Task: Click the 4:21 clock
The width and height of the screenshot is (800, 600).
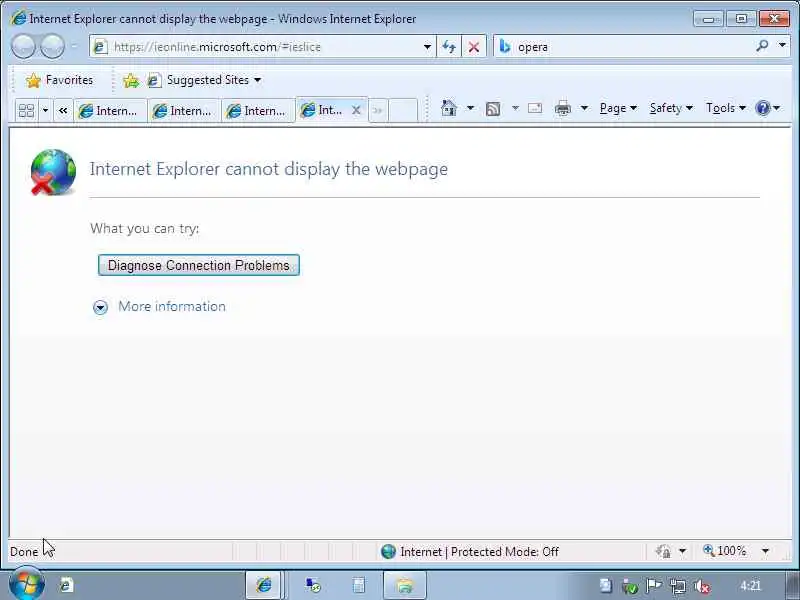Action: pos(750,585)
